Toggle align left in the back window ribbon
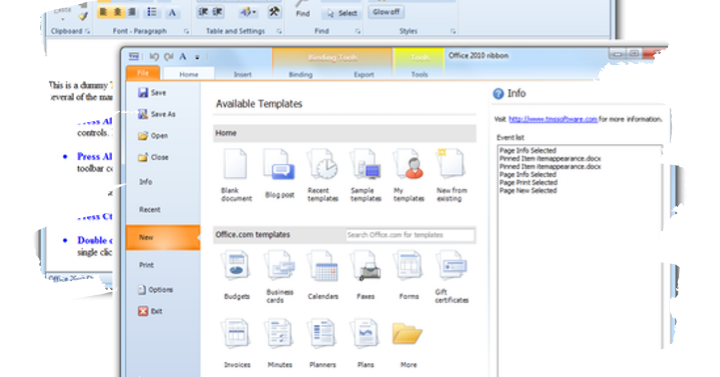 click(x=103, y=12)
